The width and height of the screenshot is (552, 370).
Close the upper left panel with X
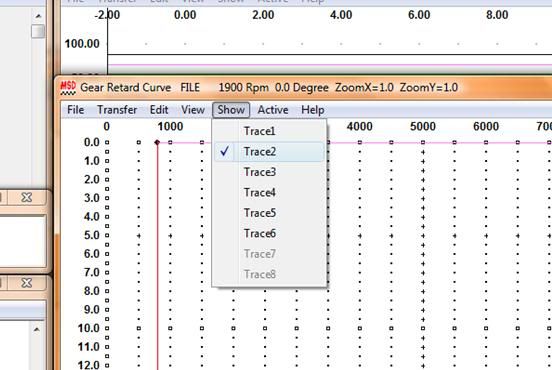coord(26,197)
